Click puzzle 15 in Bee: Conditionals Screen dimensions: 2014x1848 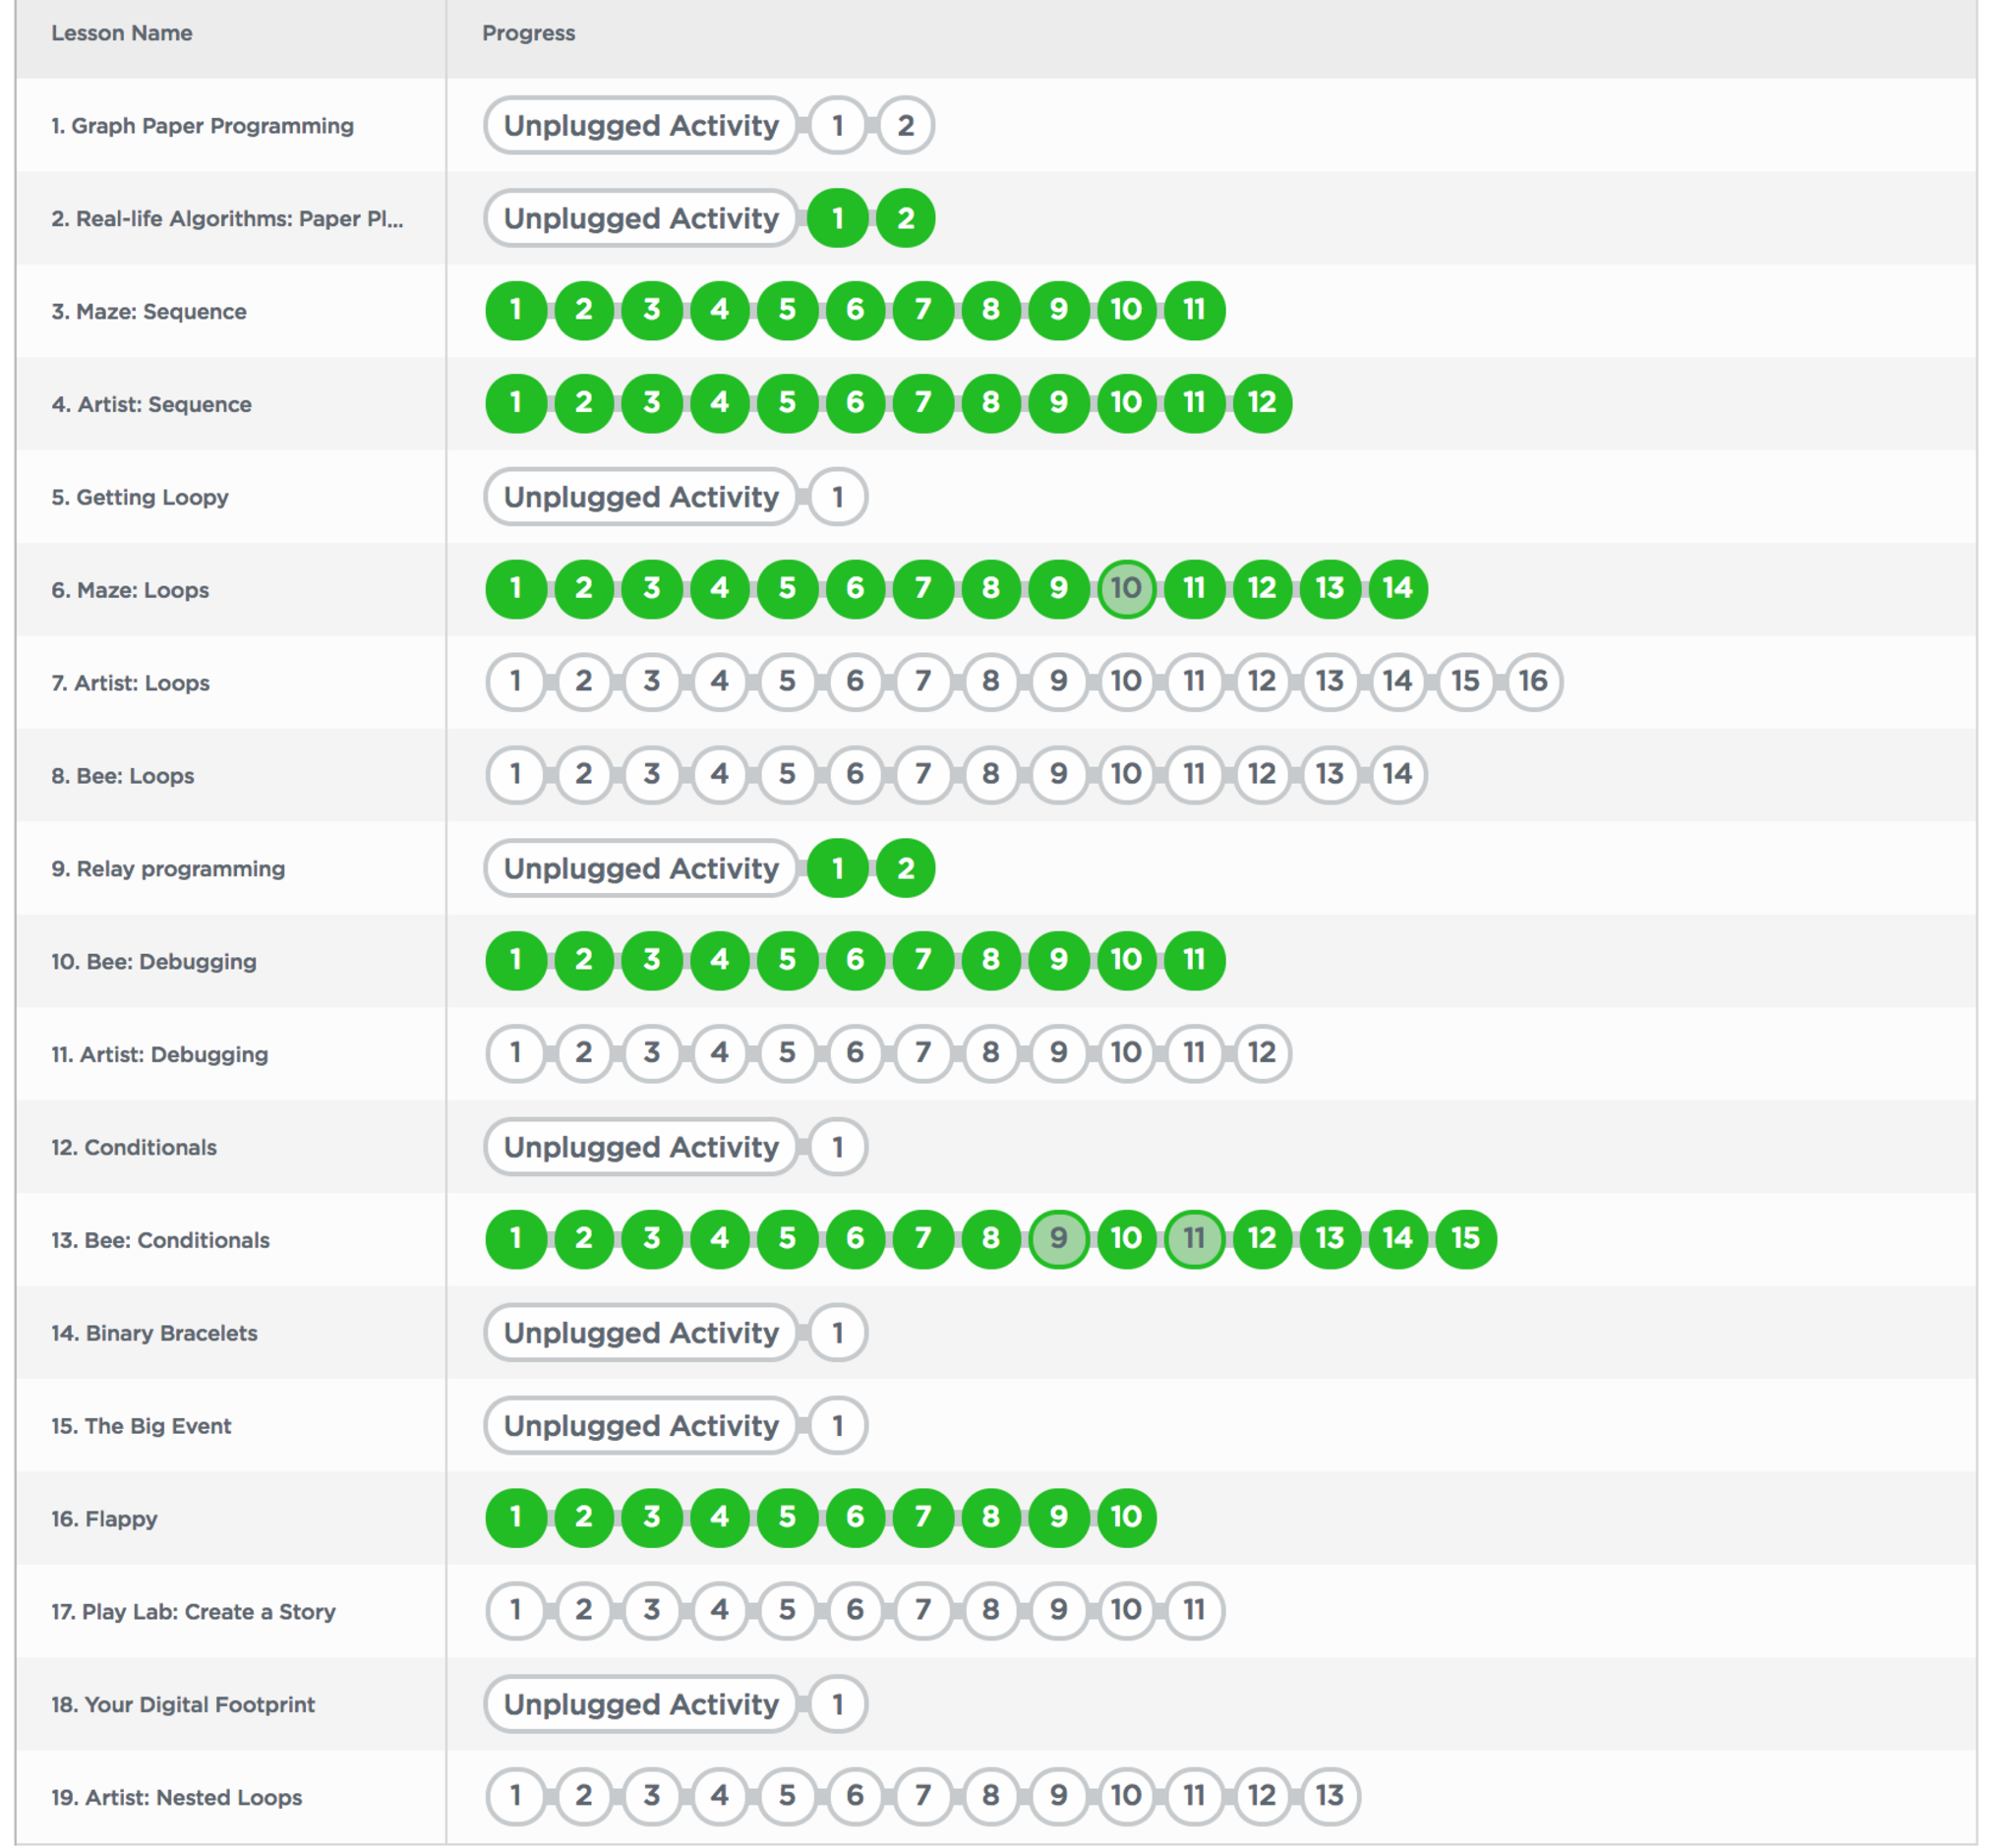coord(1465,1238)
